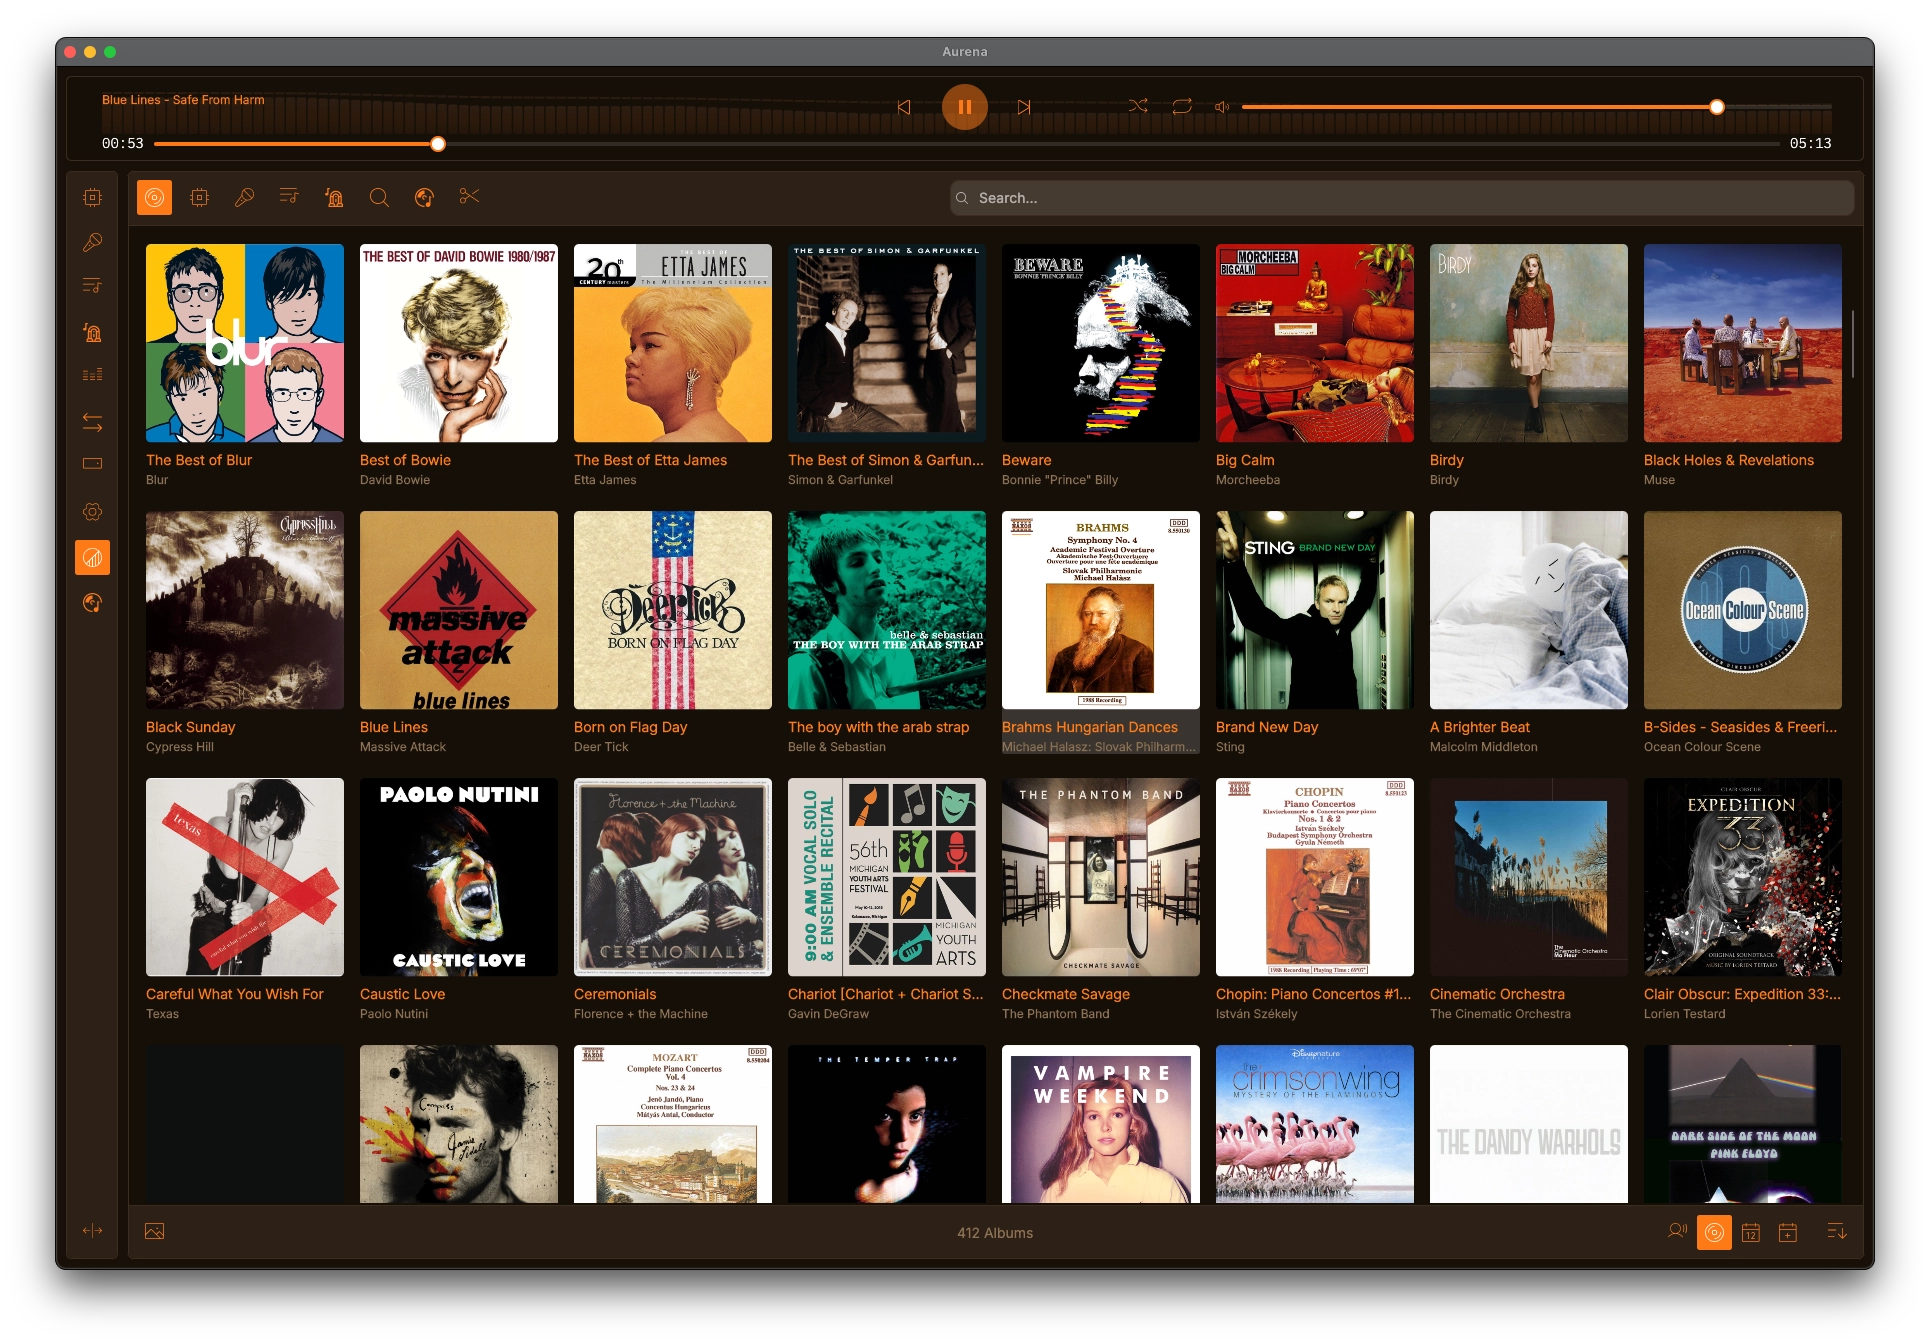Open Blue Lines album cover
The image size is (1930, 1343).
[x=459, y=610]
